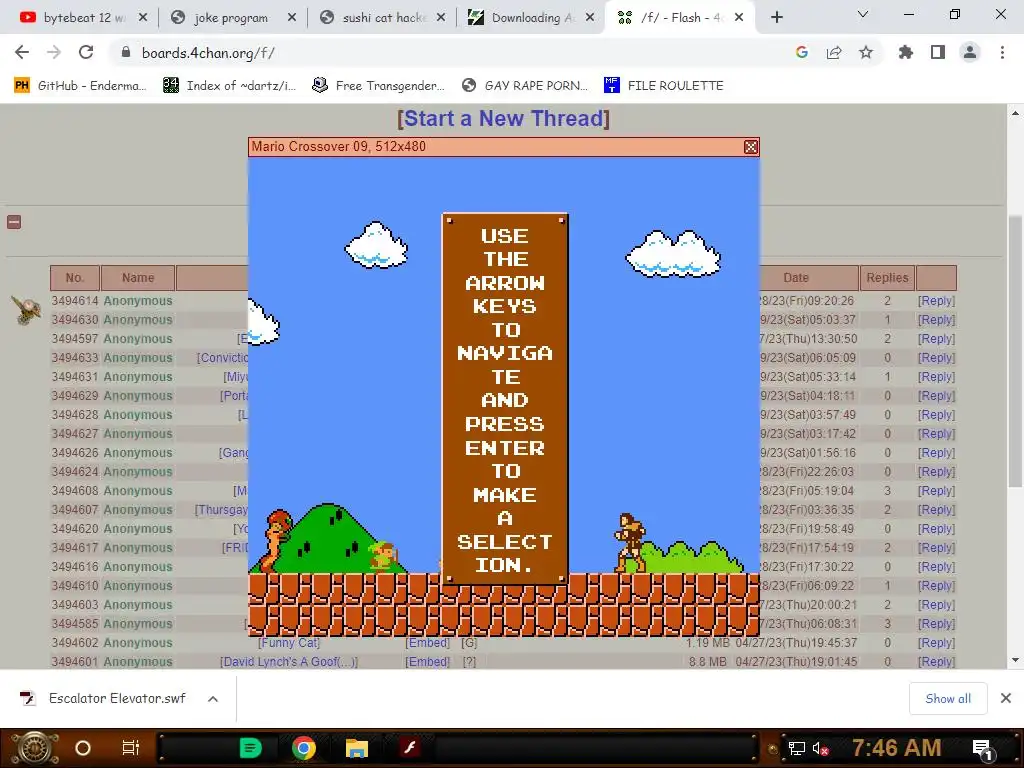Go back to the previous page
The height and width of the screenshot is (768, 1024).
pyautogui.click(x=22, y=52)
